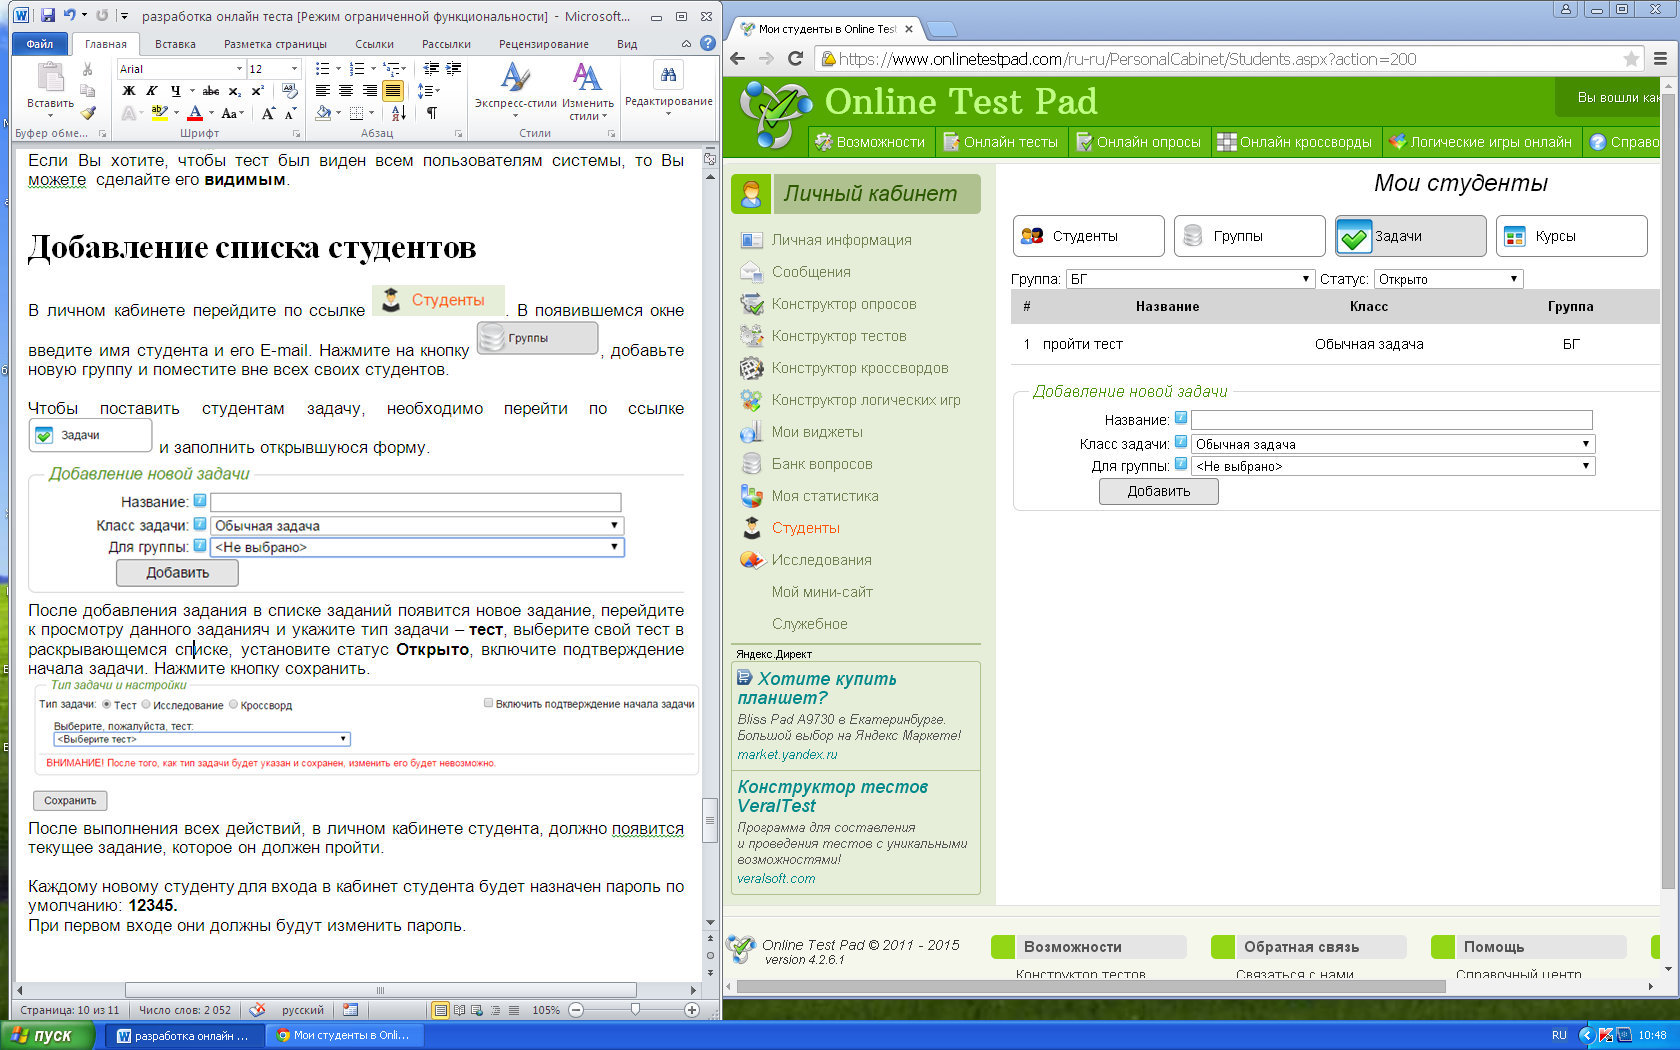Decrease paragraph indent in Word
The width and height of the screenshot is (1680, 1050).
431,69
